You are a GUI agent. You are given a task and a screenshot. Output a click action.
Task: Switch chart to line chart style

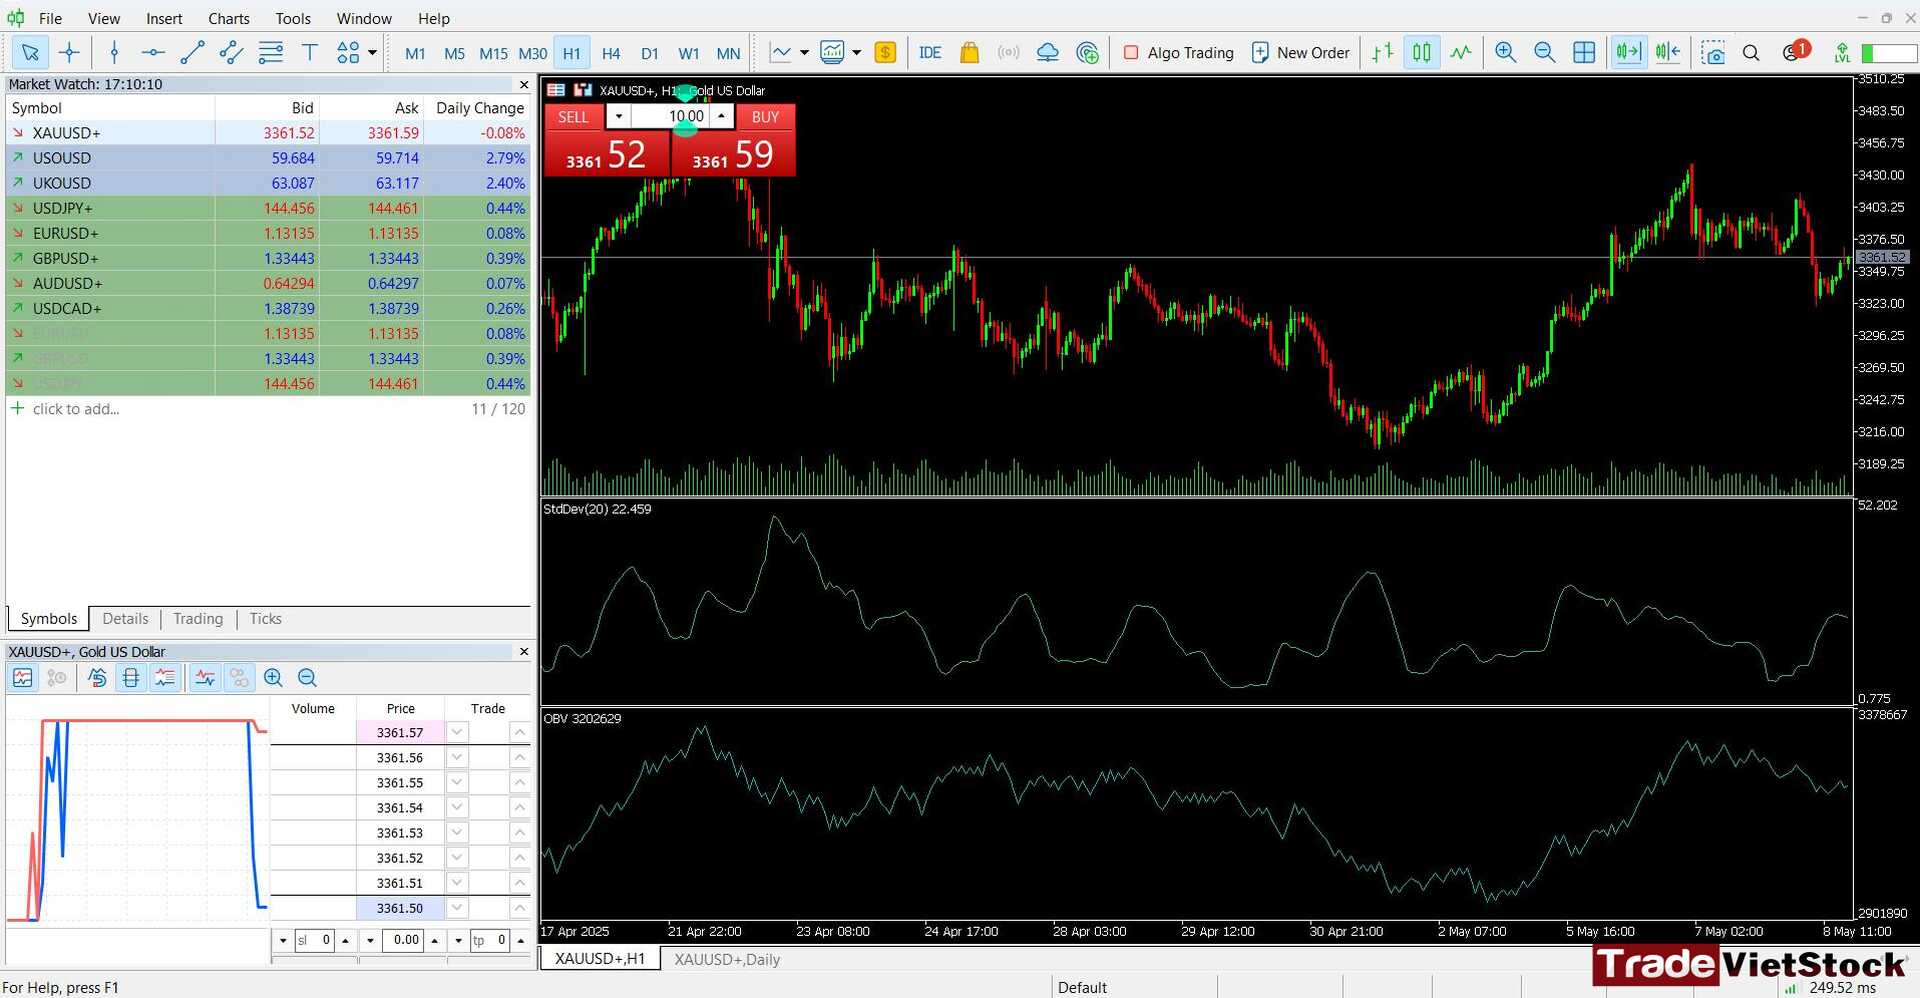tap(1461, 52)
